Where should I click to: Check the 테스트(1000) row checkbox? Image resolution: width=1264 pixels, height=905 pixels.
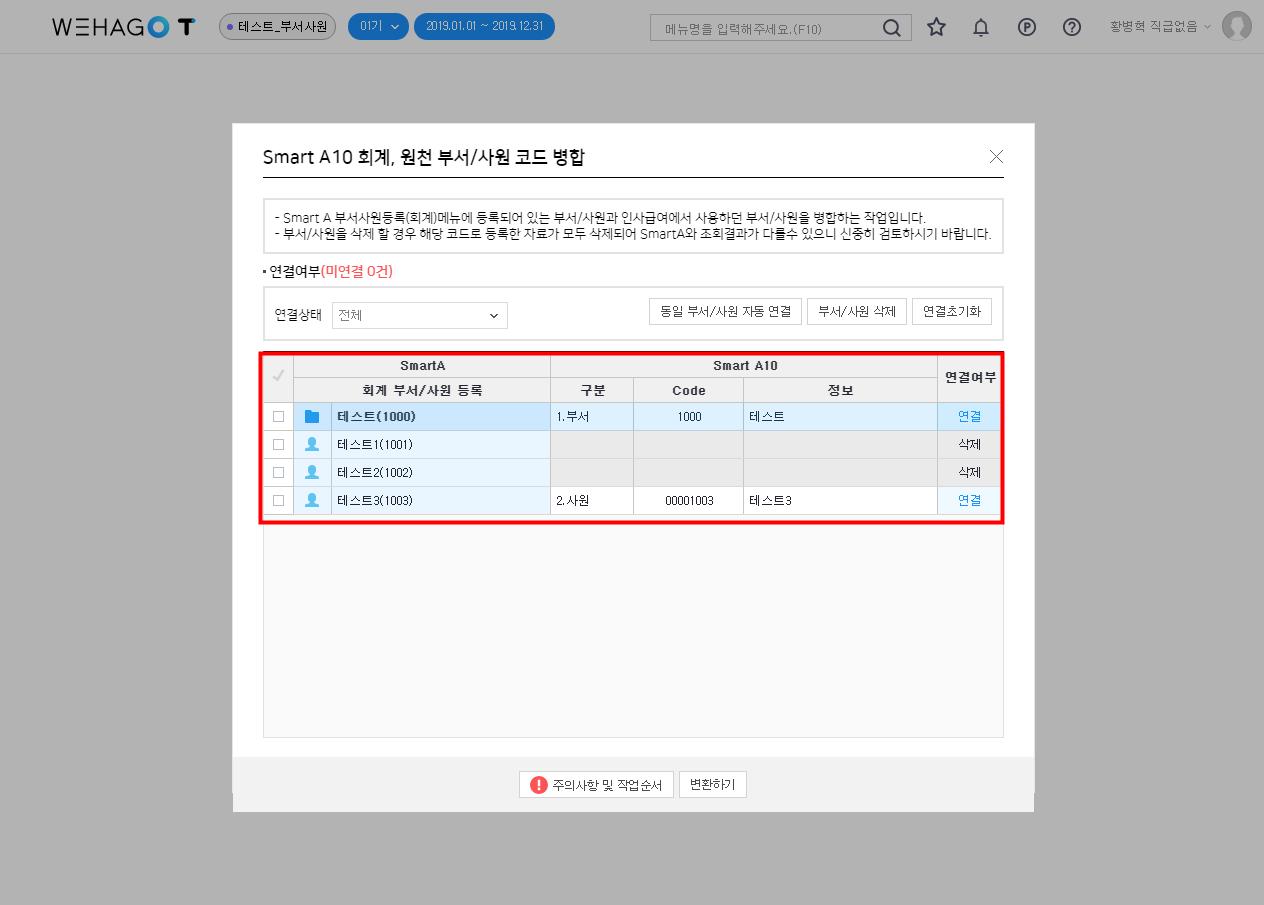pos(278,417)
